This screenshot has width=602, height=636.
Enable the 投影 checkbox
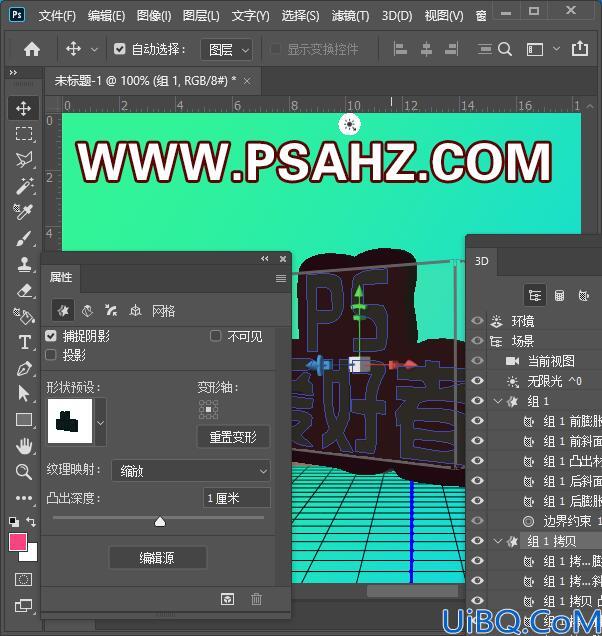tap(51, 355)
